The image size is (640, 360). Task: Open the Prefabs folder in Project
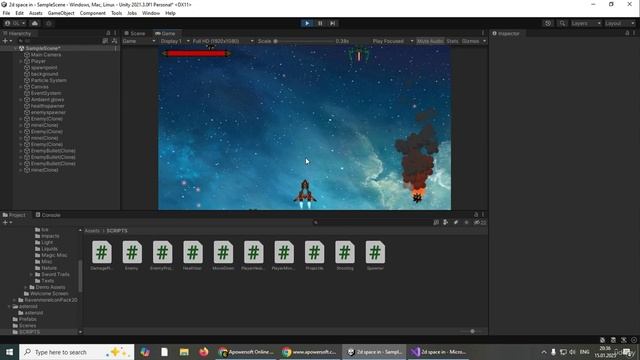pos(28,319)
